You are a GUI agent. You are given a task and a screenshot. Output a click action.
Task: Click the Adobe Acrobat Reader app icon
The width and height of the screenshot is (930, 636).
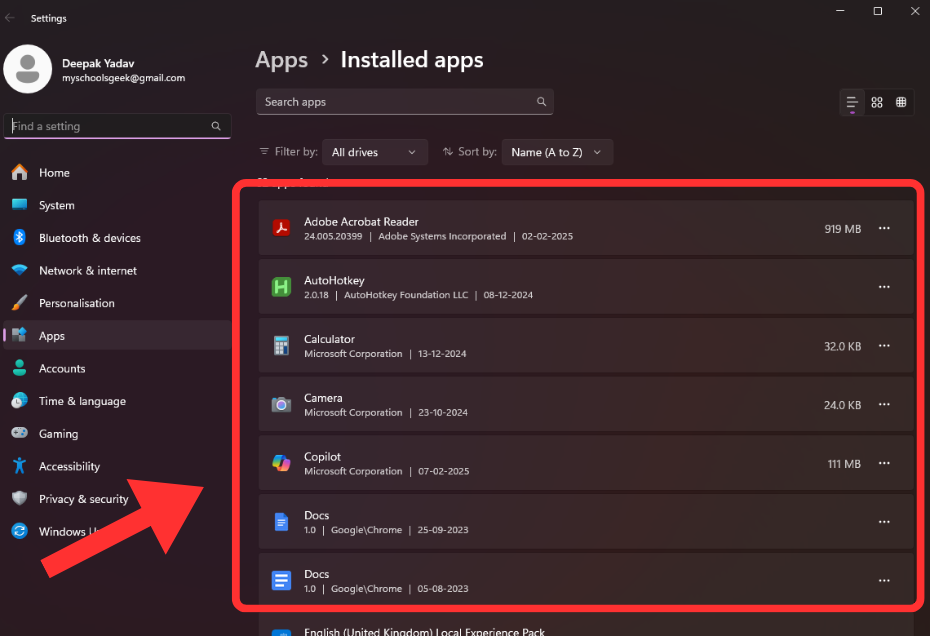[281, 228]
